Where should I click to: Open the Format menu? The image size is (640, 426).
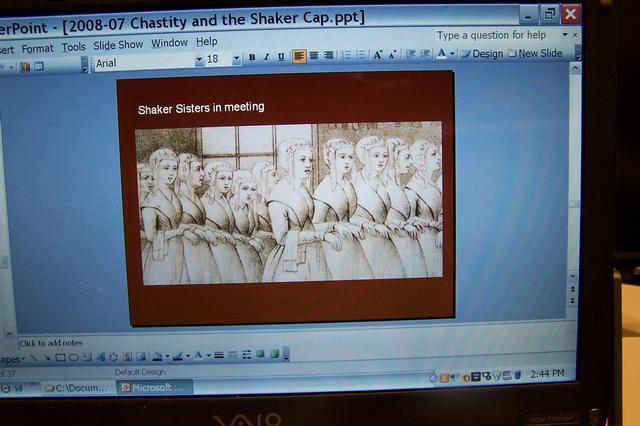tap(38, 49)
